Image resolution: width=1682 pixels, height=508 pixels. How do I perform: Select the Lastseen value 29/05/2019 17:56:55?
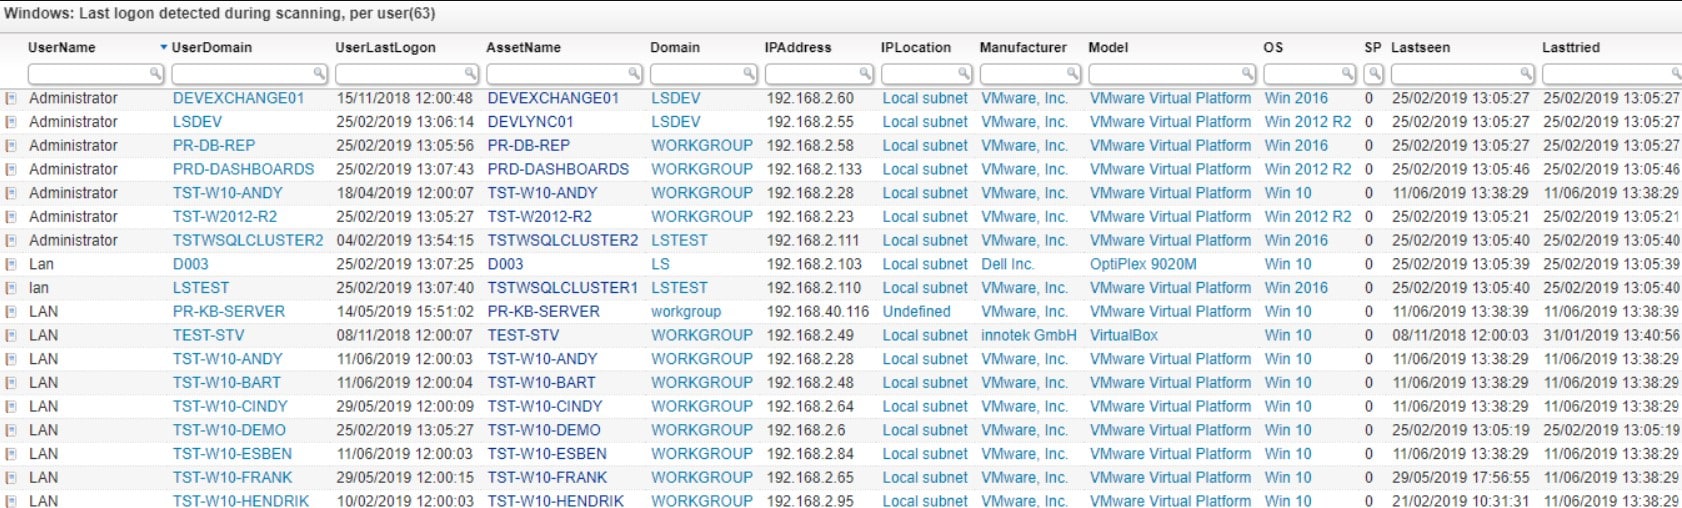click(x=1461, y=478)
